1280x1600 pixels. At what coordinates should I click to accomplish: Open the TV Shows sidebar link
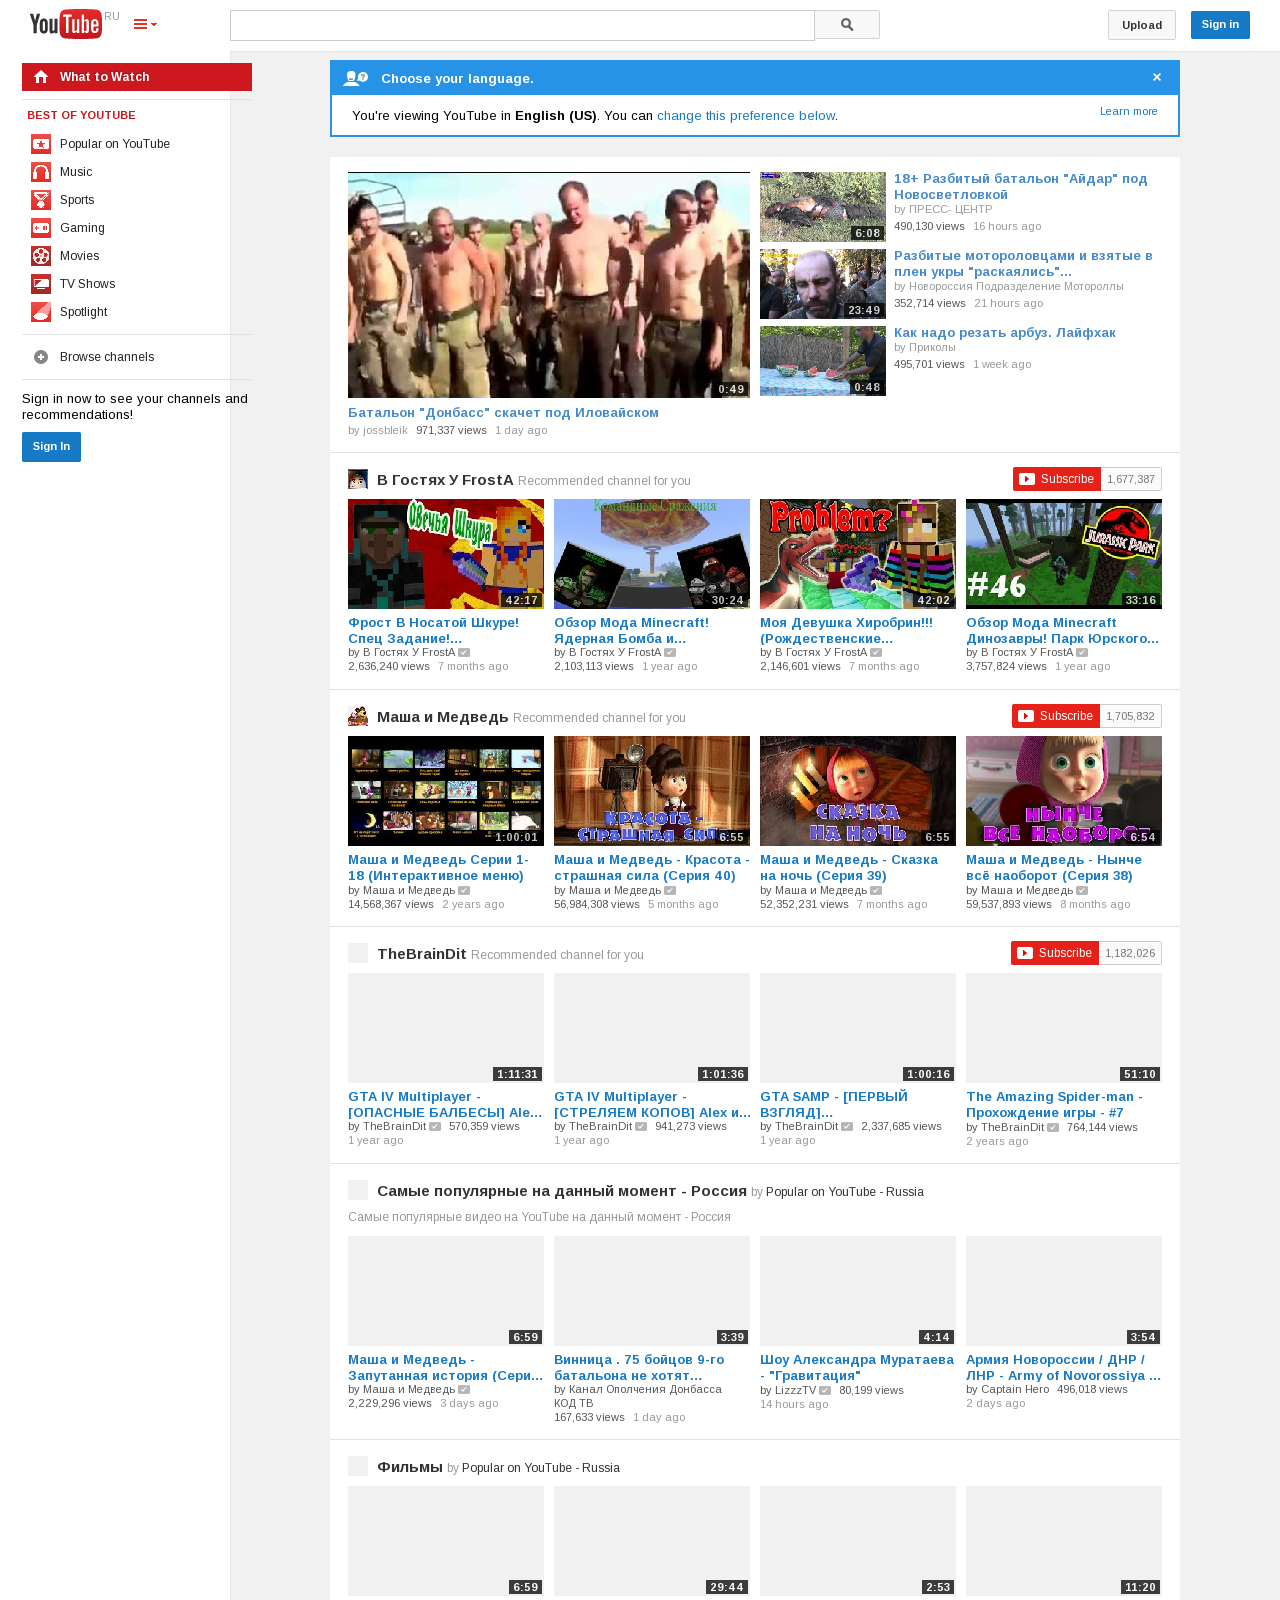pos(88,284)
